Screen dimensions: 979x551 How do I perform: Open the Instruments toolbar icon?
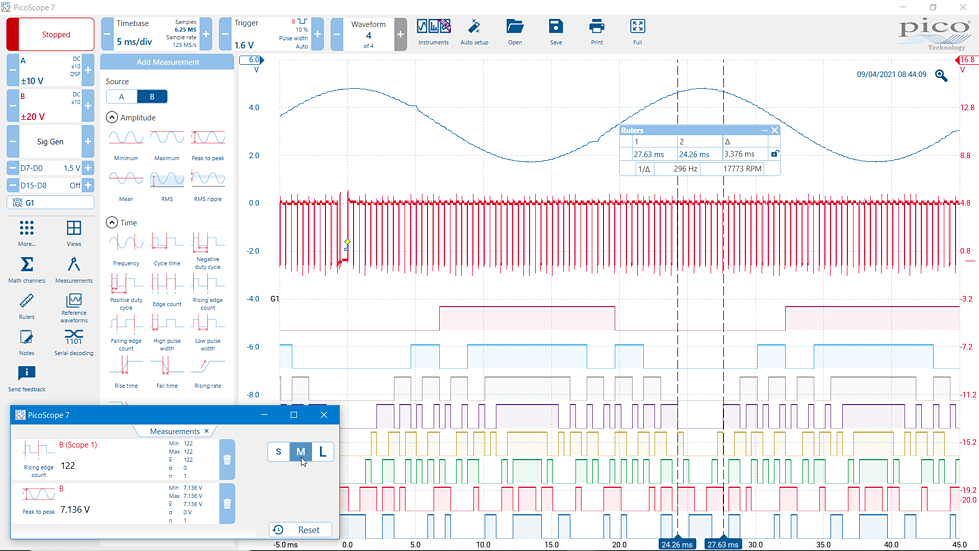433,32
